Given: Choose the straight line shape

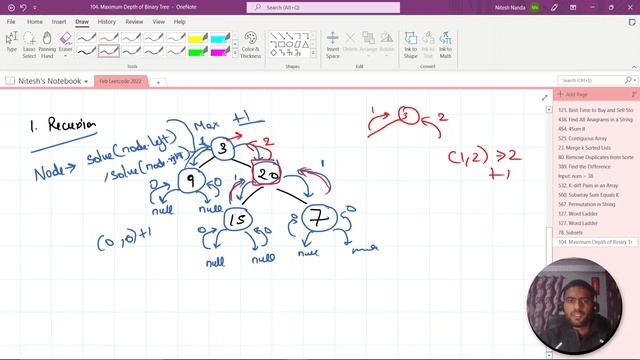Looking at the screenshot, I should pos(273,36).
